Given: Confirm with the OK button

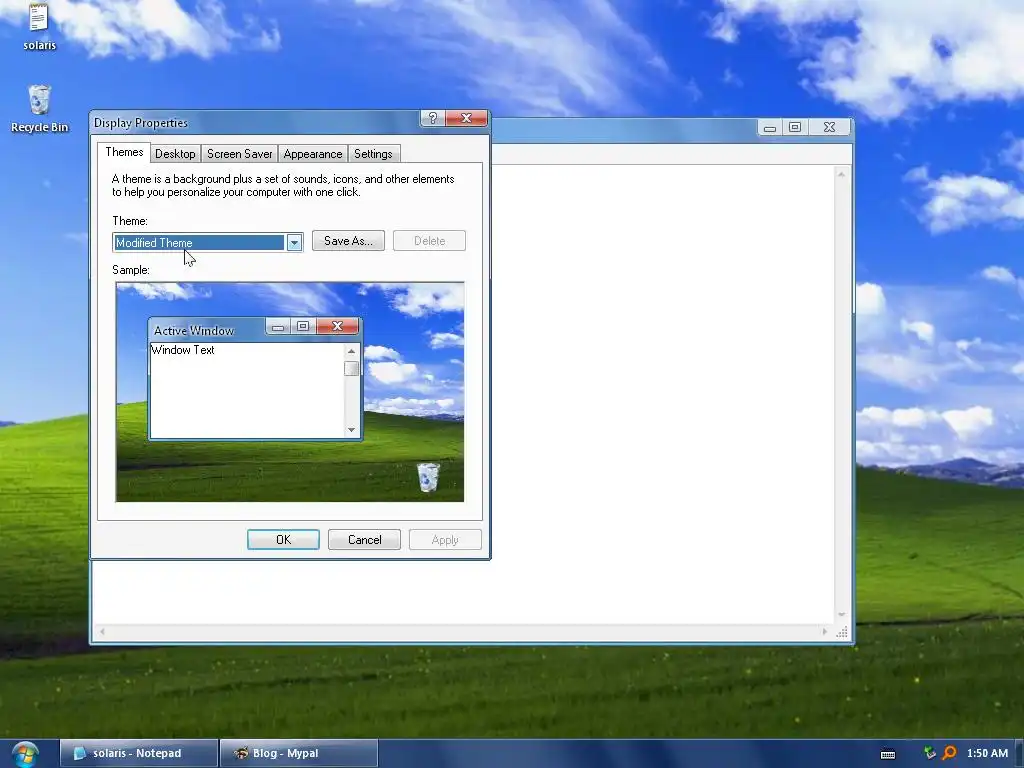Looking at the screenshot, I should 283,540.
